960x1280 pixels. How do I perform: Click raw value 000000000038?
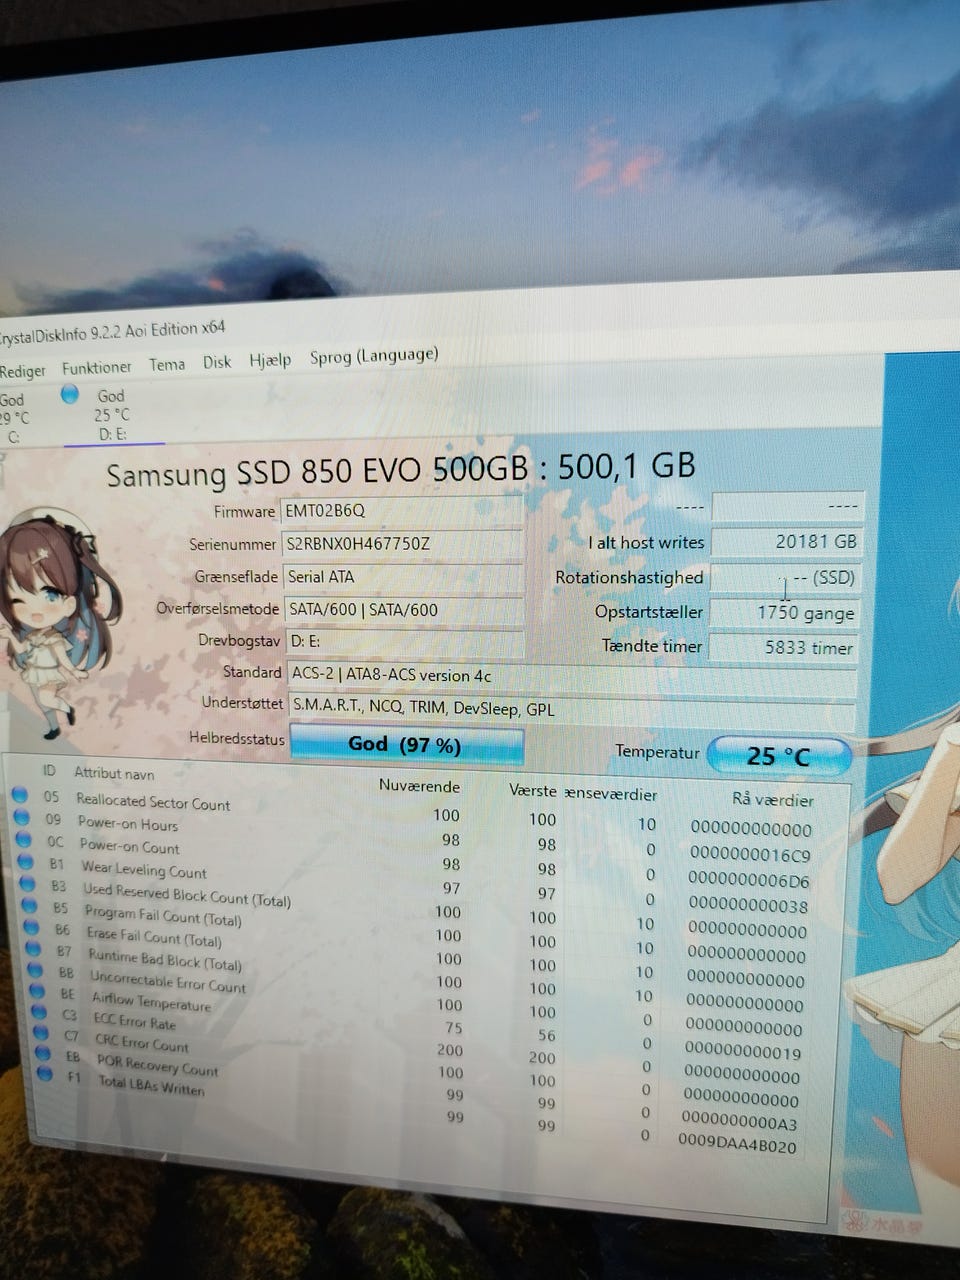[x=748, y=905]
